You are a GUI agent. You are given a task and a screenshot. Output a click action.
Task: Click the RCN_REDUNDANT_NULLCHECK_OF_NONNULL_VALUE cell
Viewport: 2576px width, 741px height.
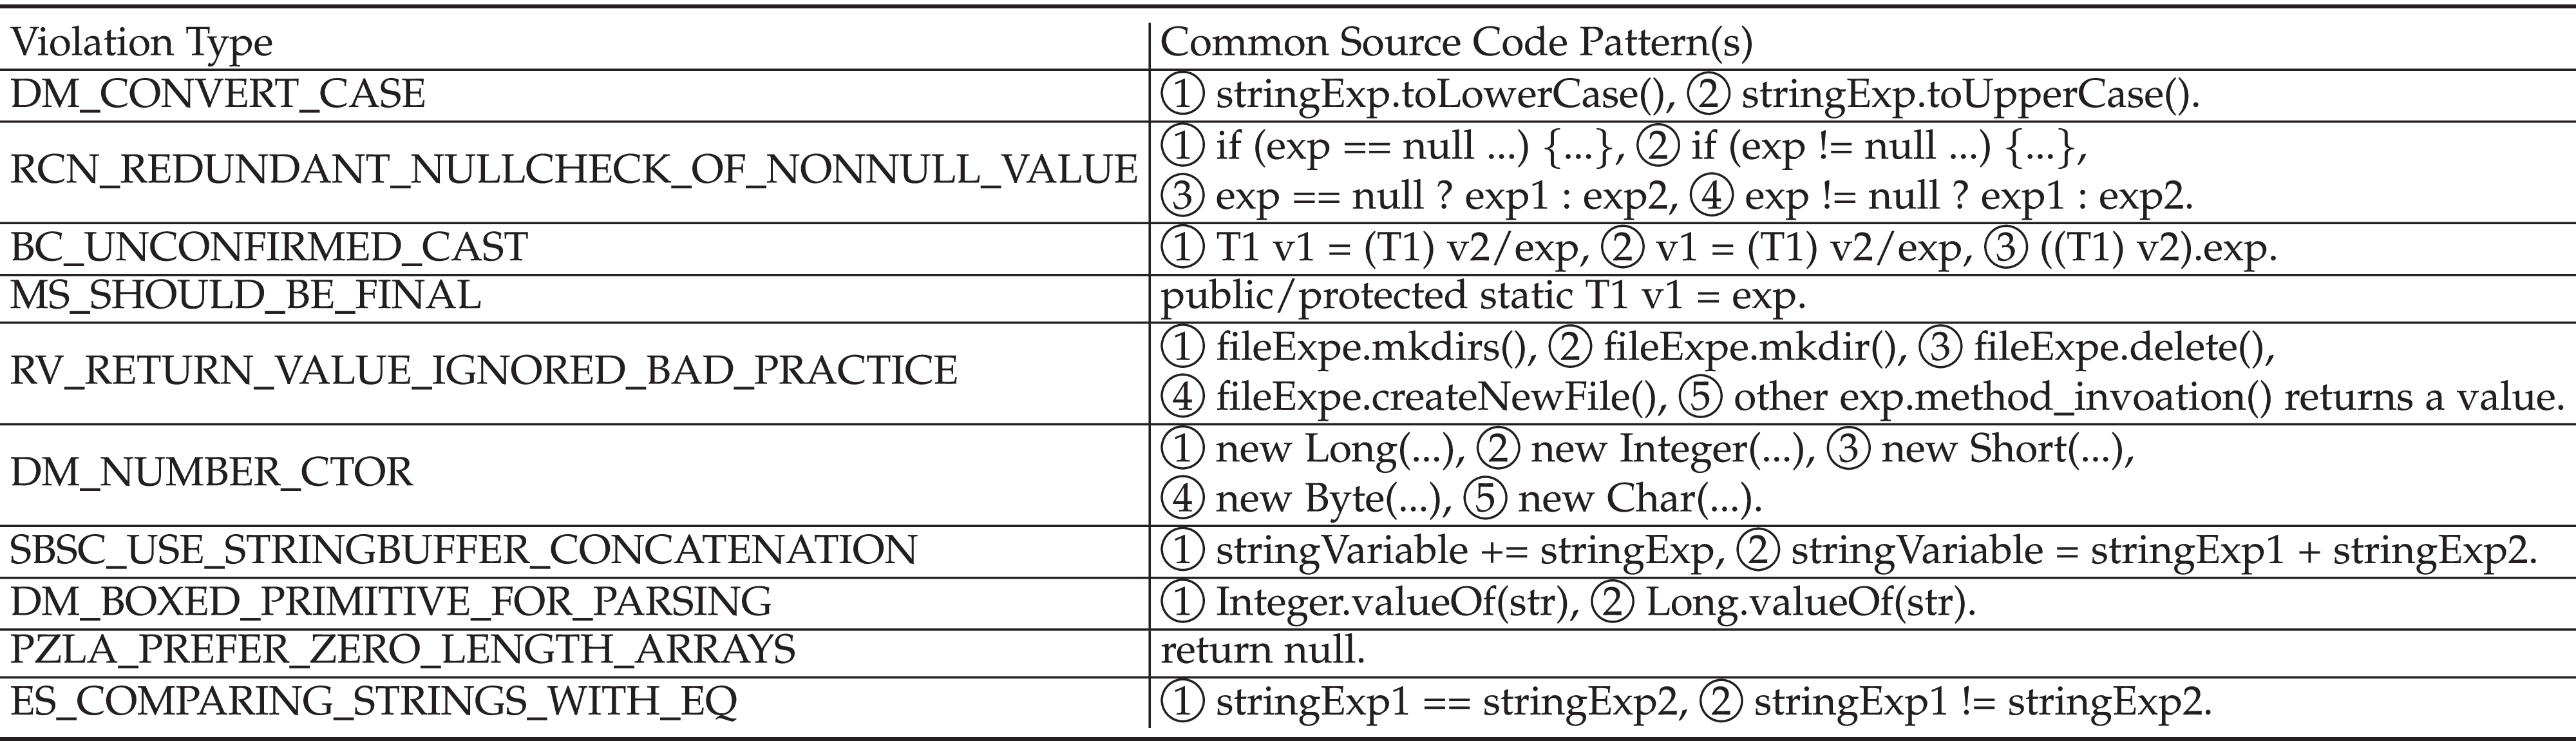573,170
